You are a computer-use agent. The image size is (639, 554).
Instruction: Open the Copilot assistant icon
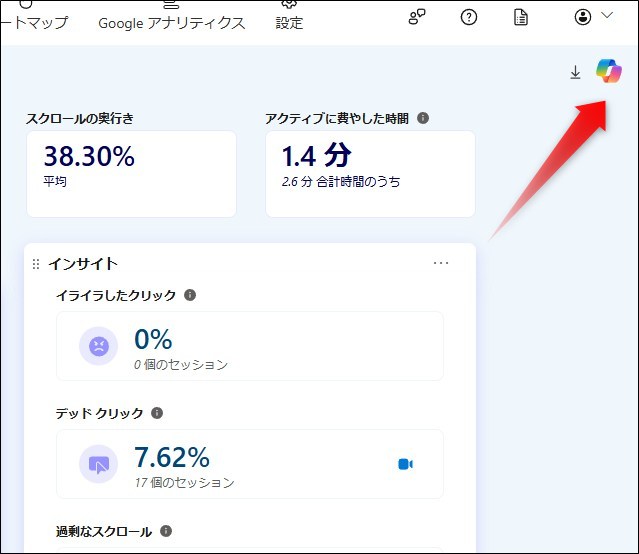tap(608, 71)
